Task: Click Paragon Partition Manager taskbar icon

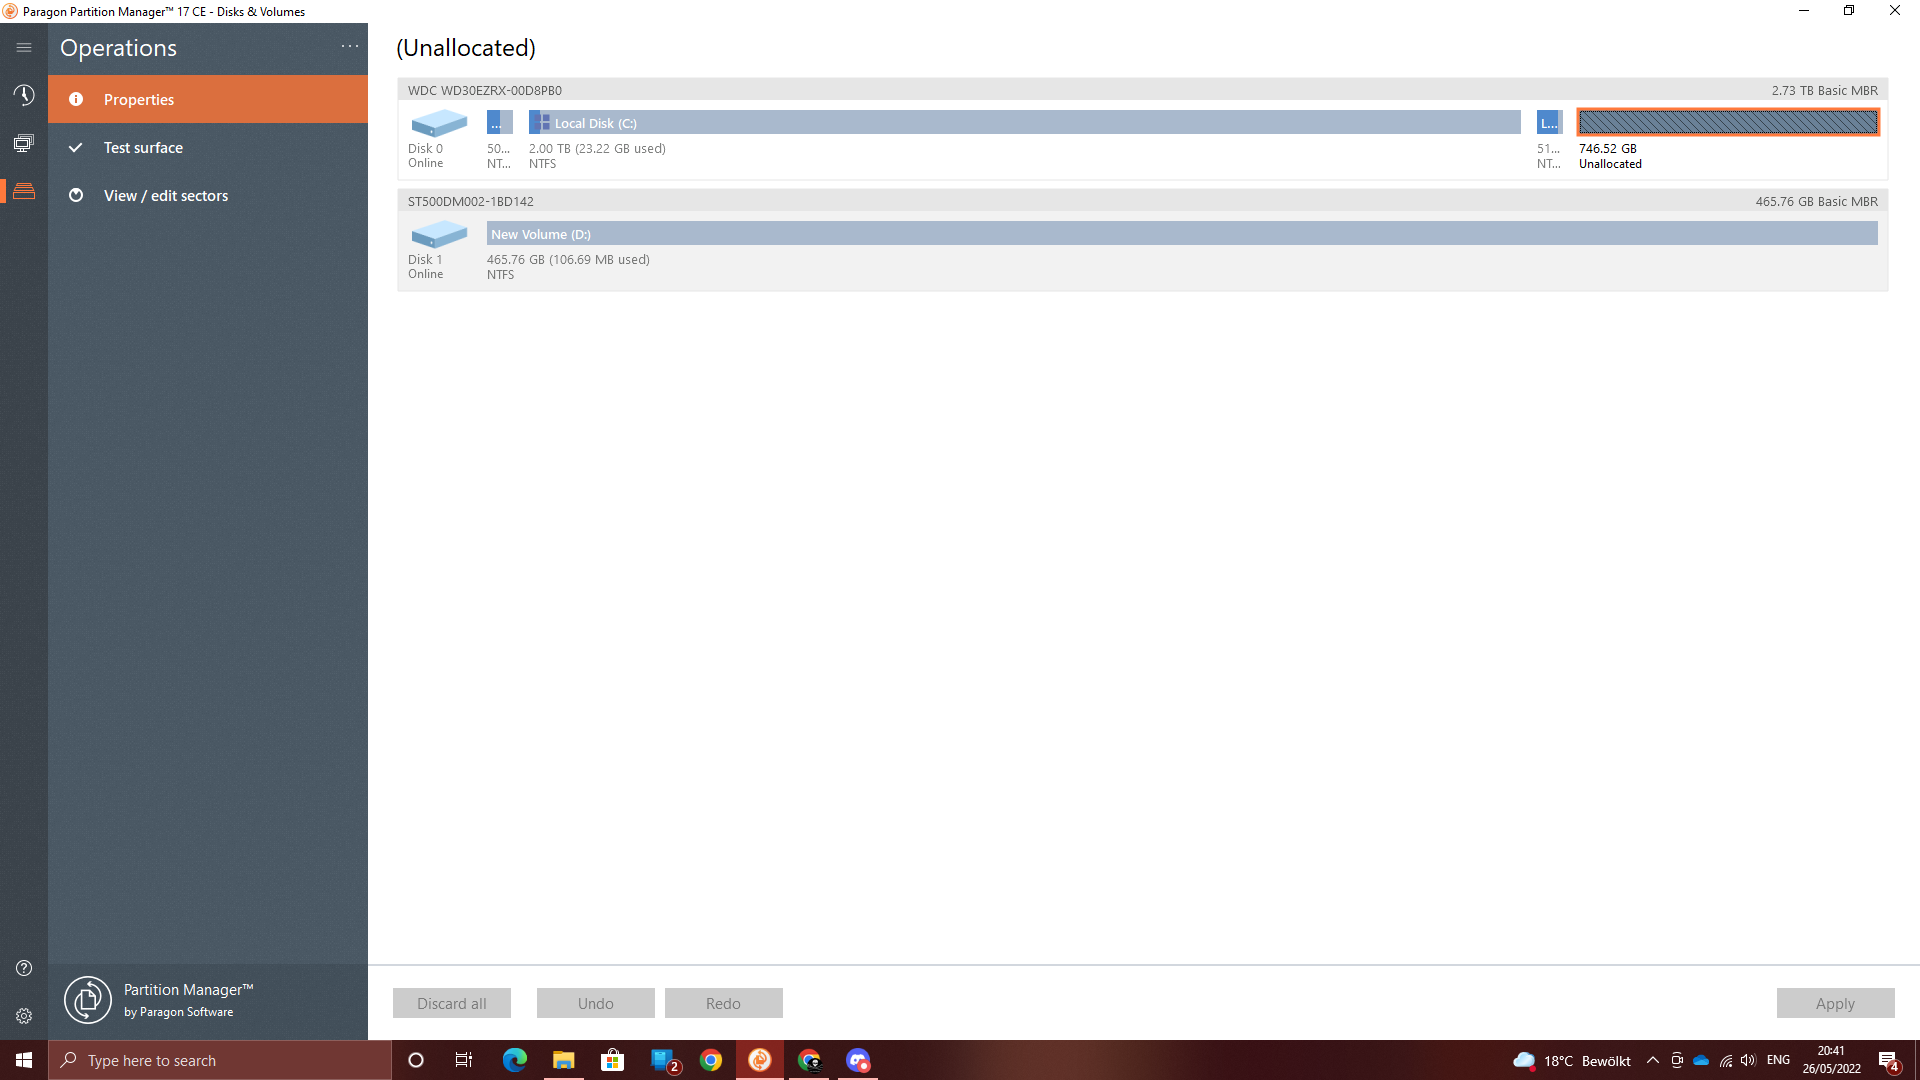Action: 760,1060
